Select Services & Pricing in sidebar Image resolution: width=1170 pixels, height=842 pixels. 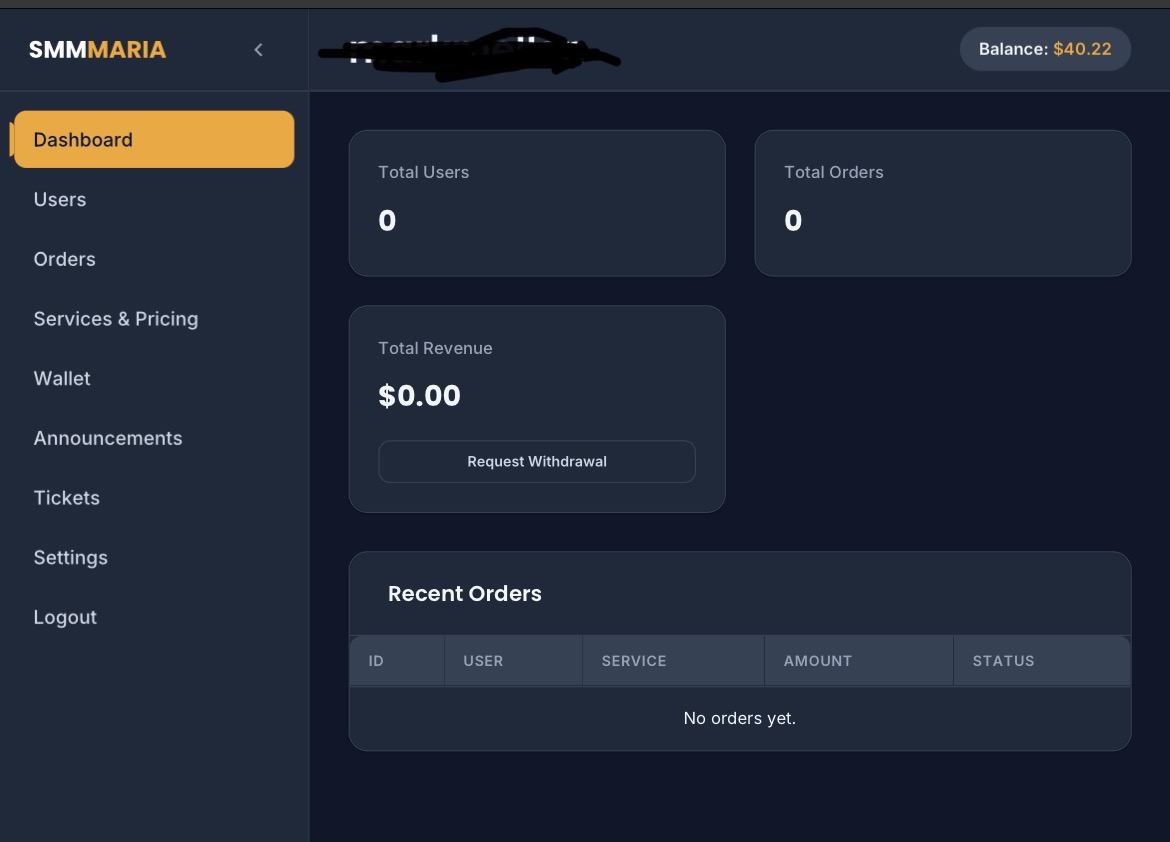(116, 319)
